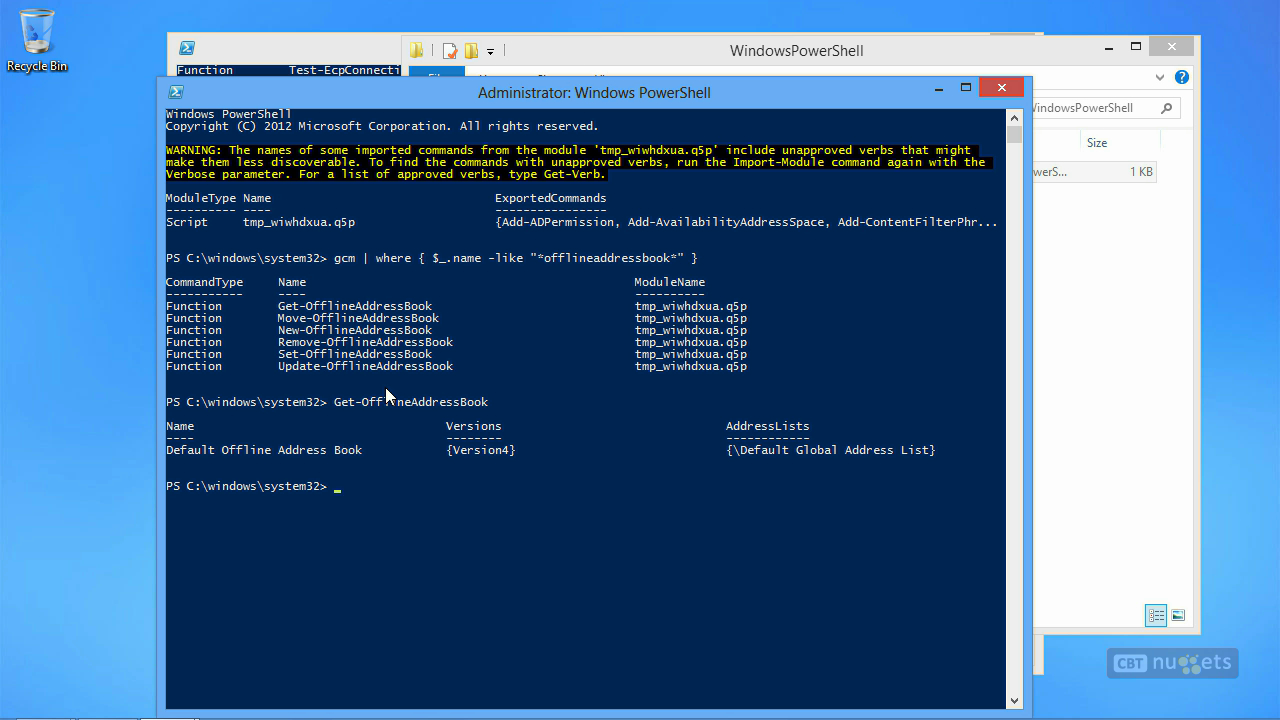The height and width of the screenshot is (720, 1280).
Task: Click the background PowerShell window's title icon
Action: [186, 48]
